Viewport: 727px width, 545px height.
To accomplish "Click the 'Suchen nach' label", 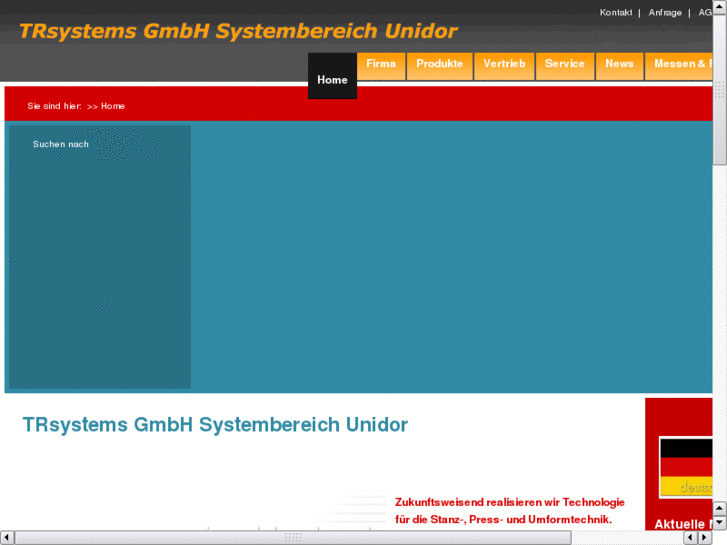I will tap(61, 144).
